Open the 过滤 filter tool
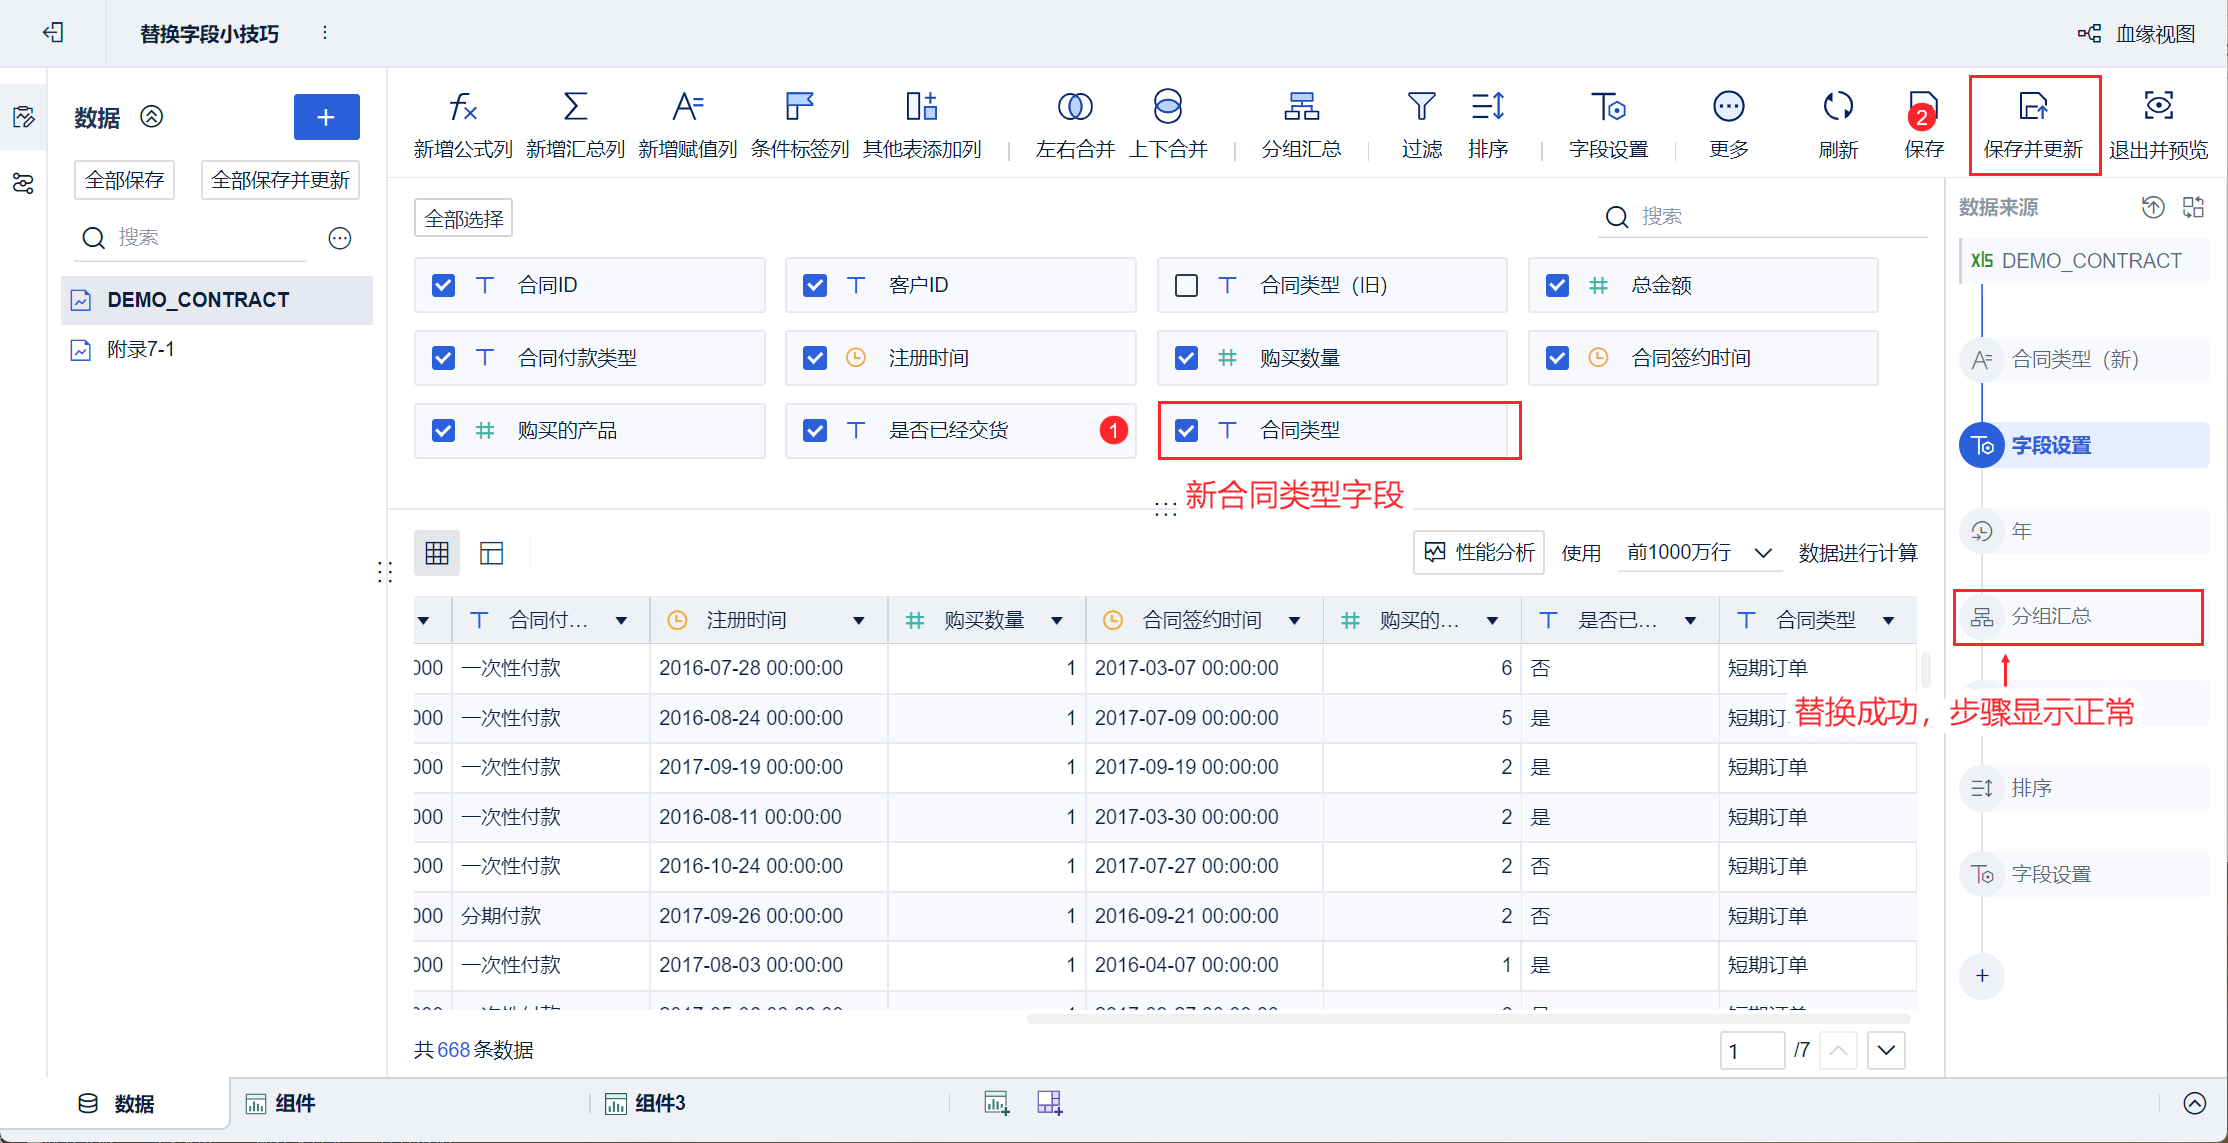 [x=1421, y=107]
